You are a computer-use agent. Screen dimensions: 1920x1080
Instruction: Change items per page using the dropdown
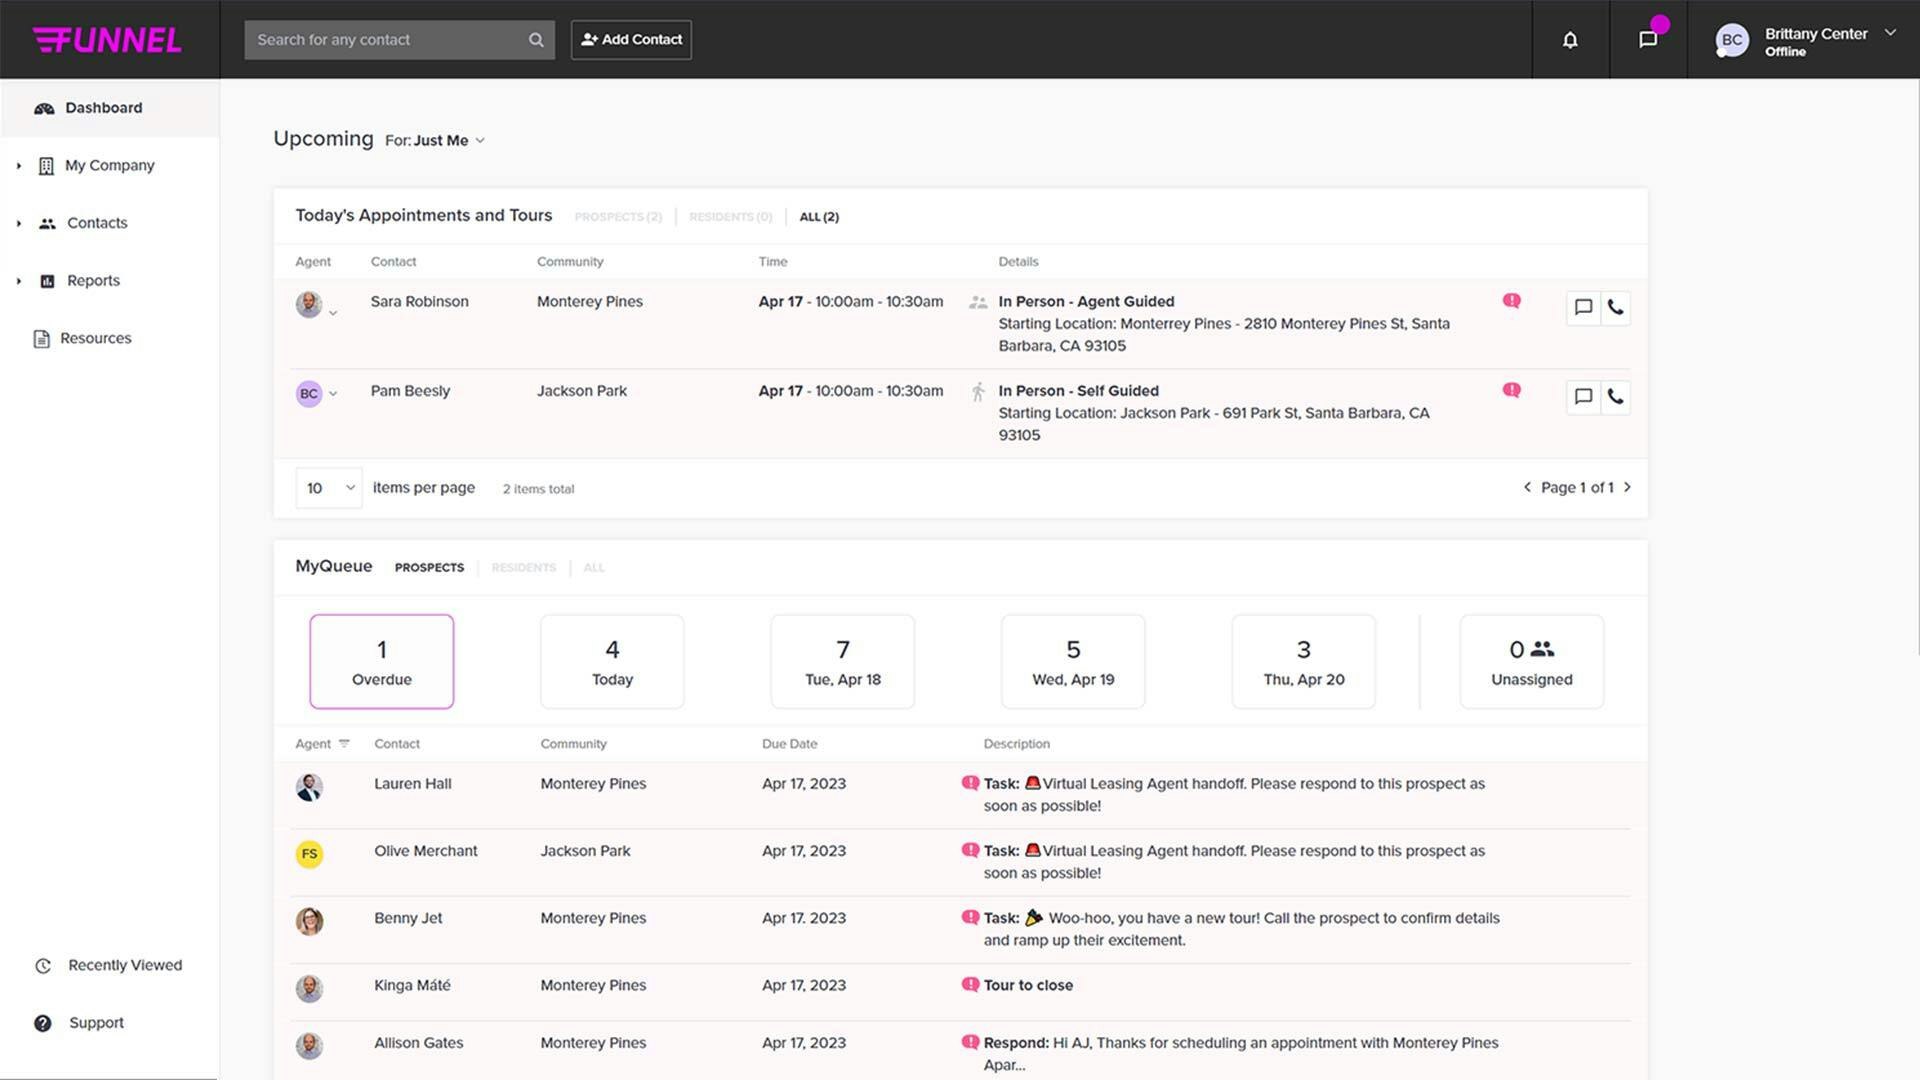(328, 488)
